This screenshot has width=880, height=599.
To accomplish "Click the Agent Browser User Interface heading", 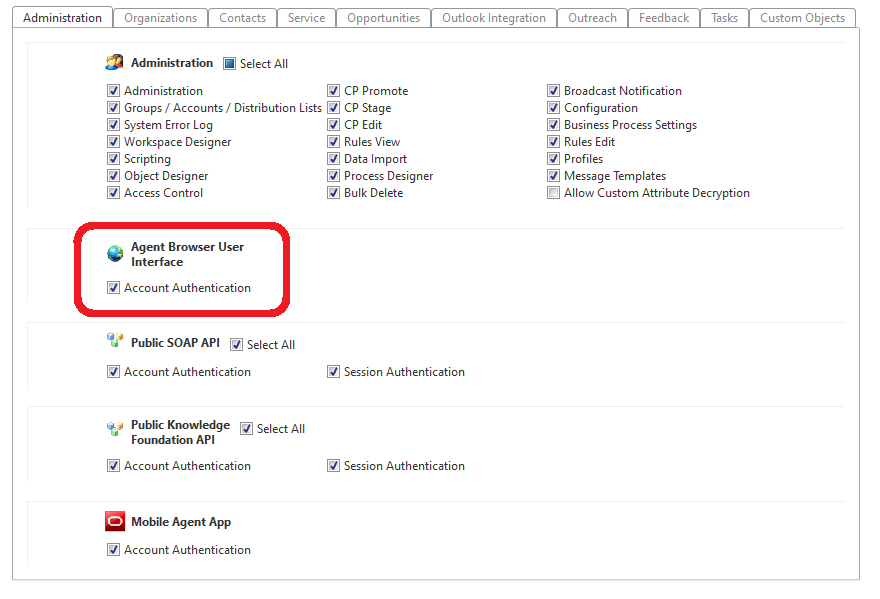I will 187,254.
